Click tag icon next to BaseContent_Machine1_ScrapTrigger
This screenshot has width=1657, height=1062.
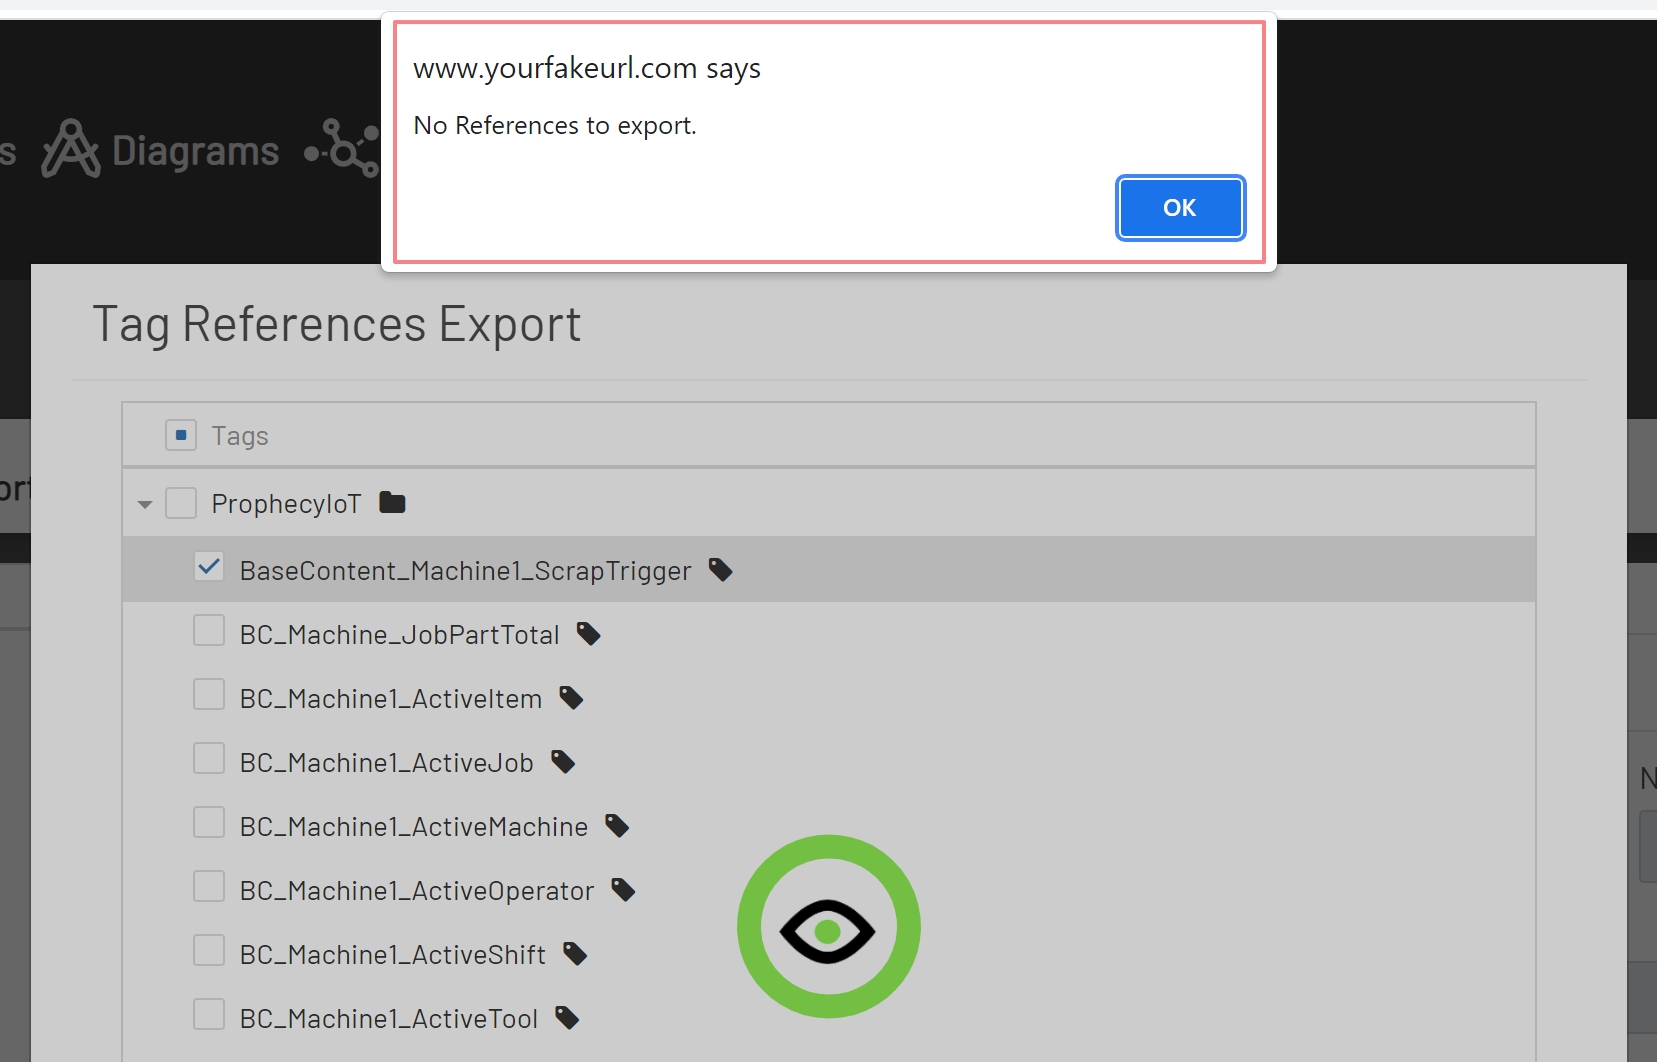pos(720,570)
